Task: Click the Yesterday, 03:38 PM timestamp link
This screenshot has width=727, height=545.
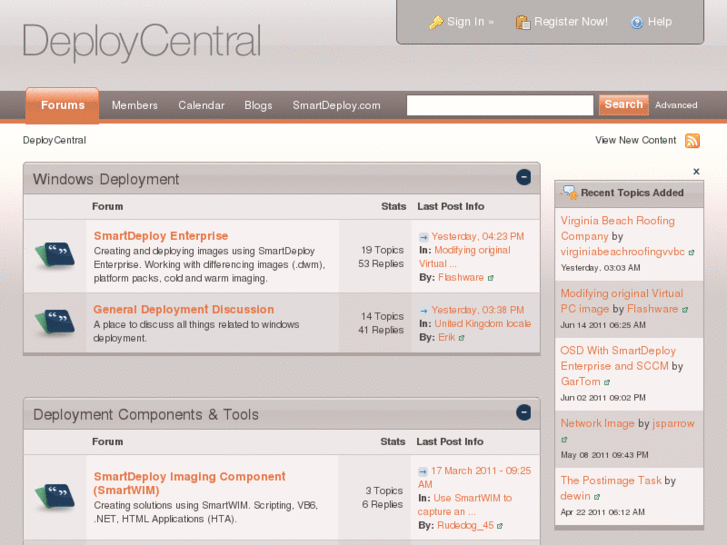Action: [x=478, y=310]
